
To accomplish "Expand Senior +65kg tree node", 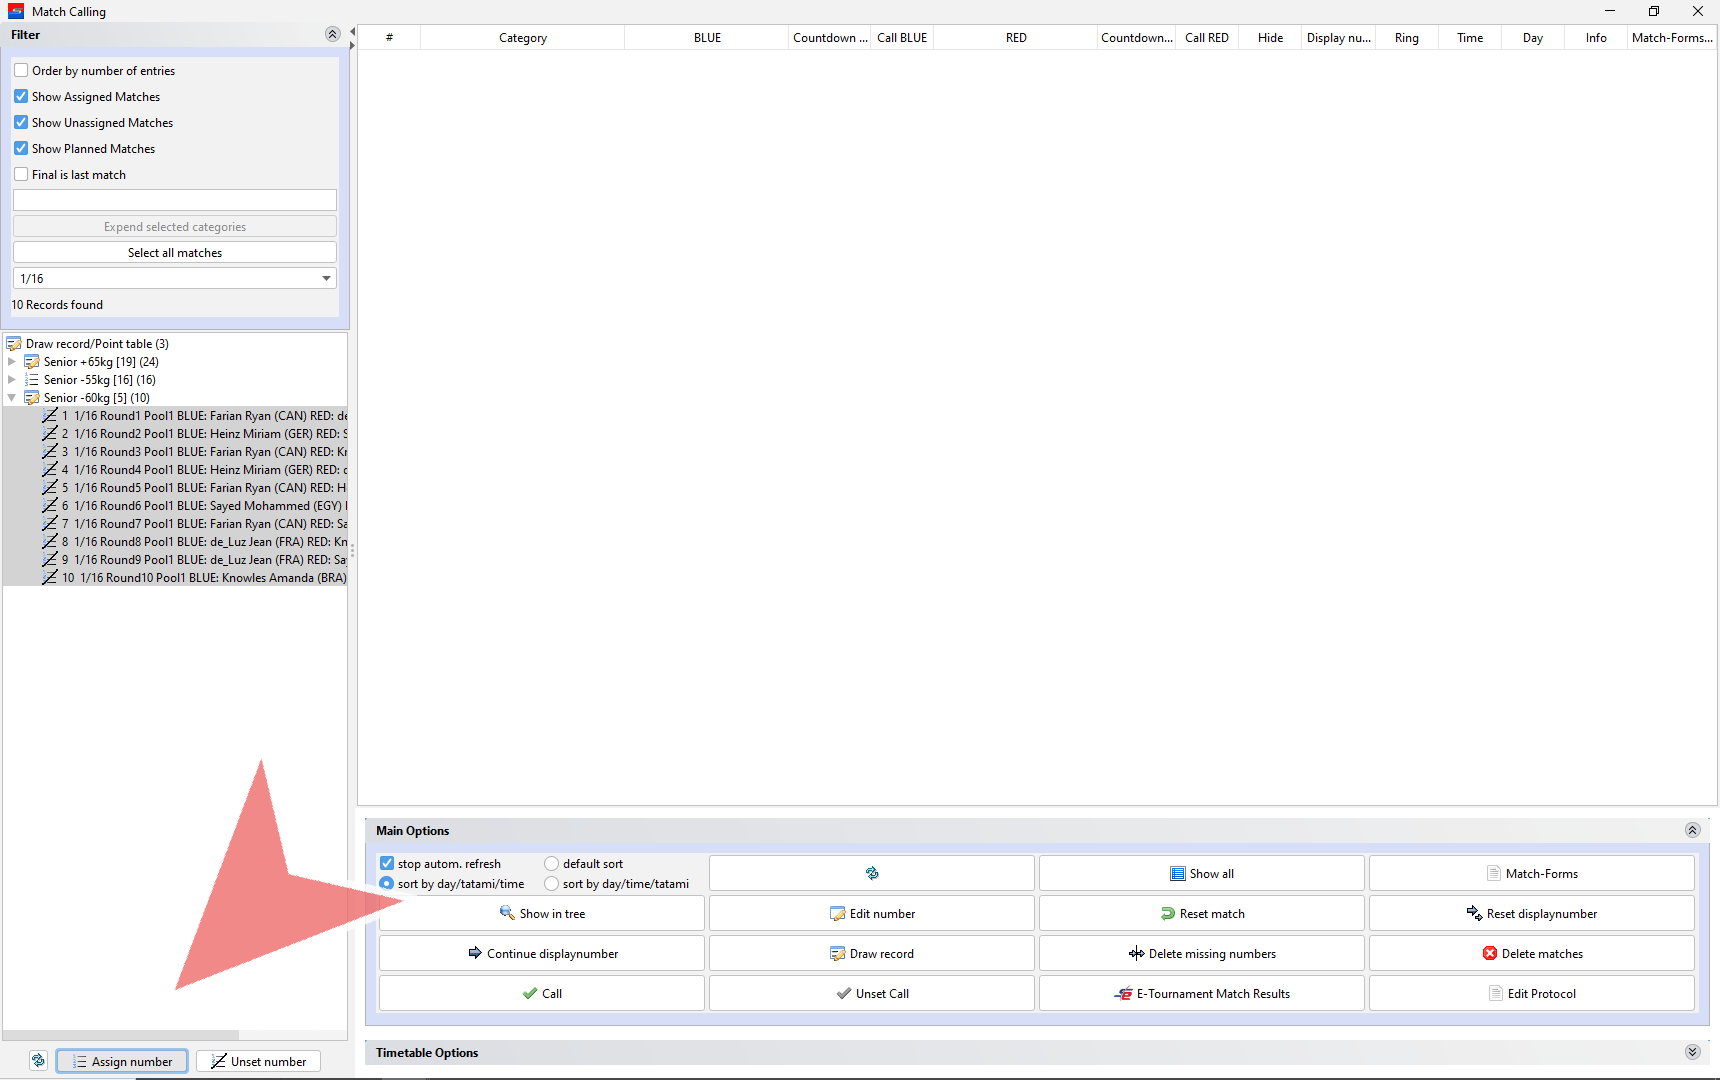I will click(12, 362).
